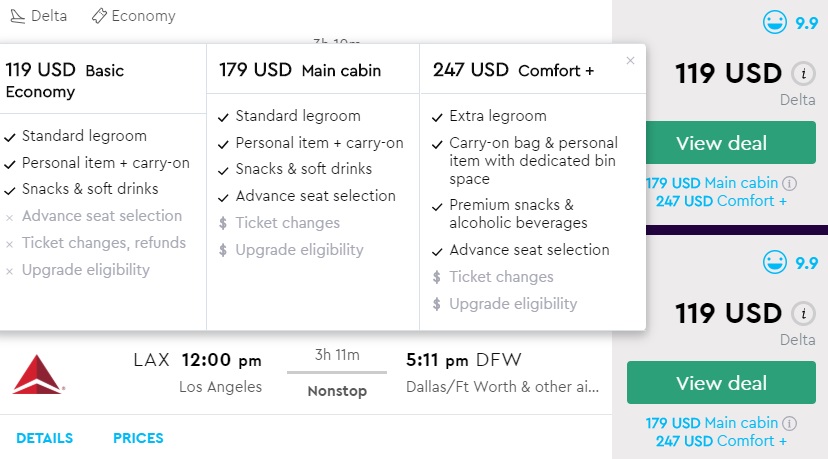Open info icon beside 12:00 pm flight's 119 USD
Screen dimensions: 828x459
[802, 313]
